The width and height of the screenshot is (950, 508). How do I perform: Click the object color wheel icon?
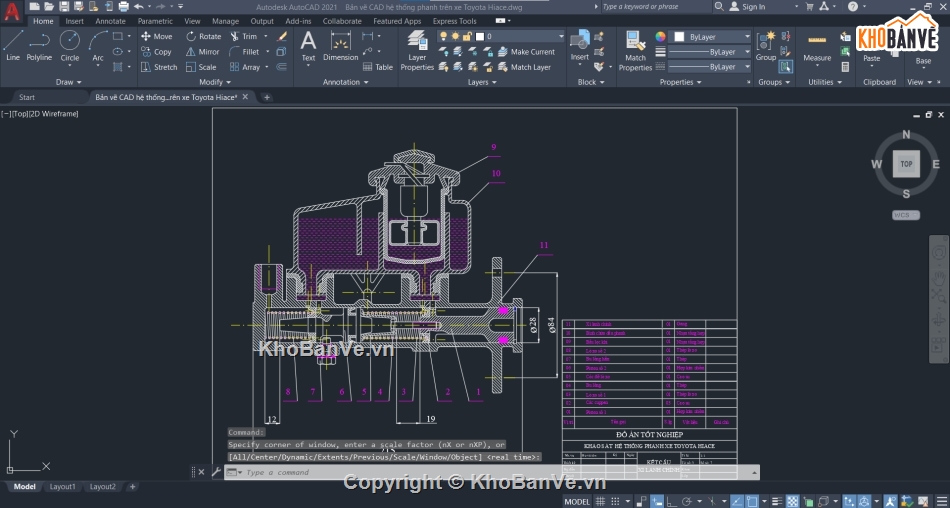point(660,36)
